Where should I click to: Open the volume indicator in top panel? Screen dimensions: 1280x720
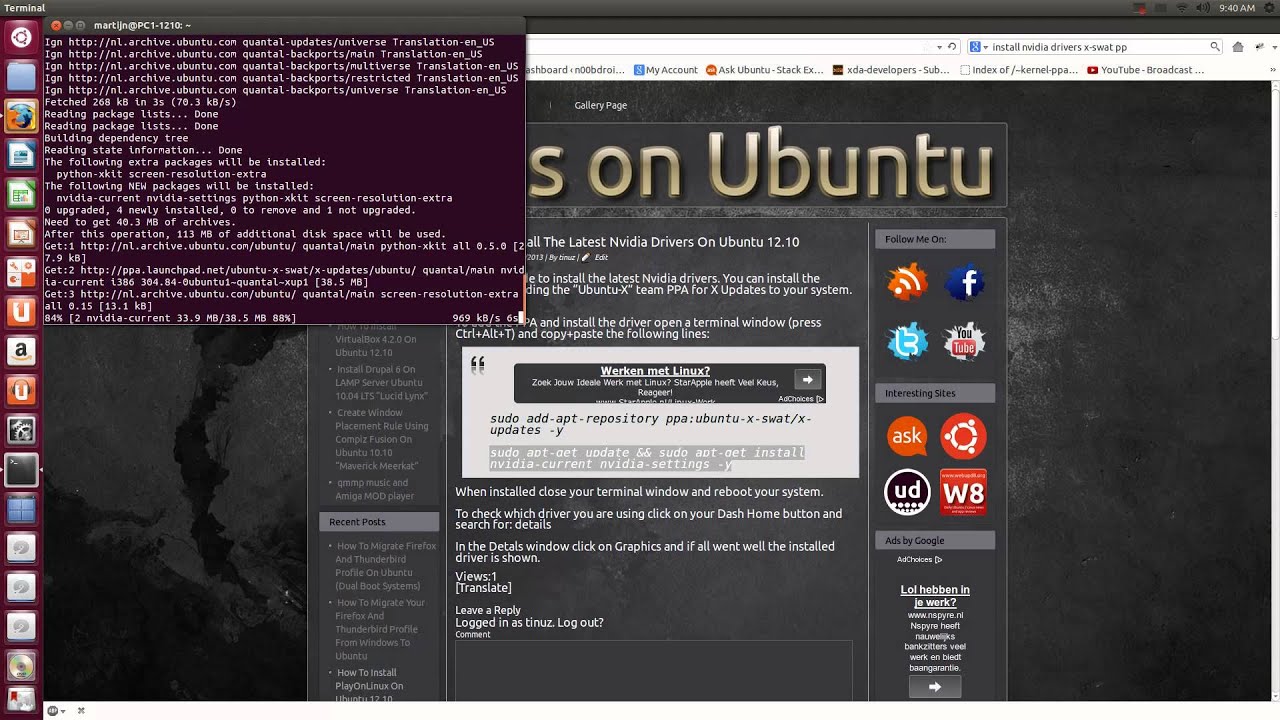tap(1204, 8)
